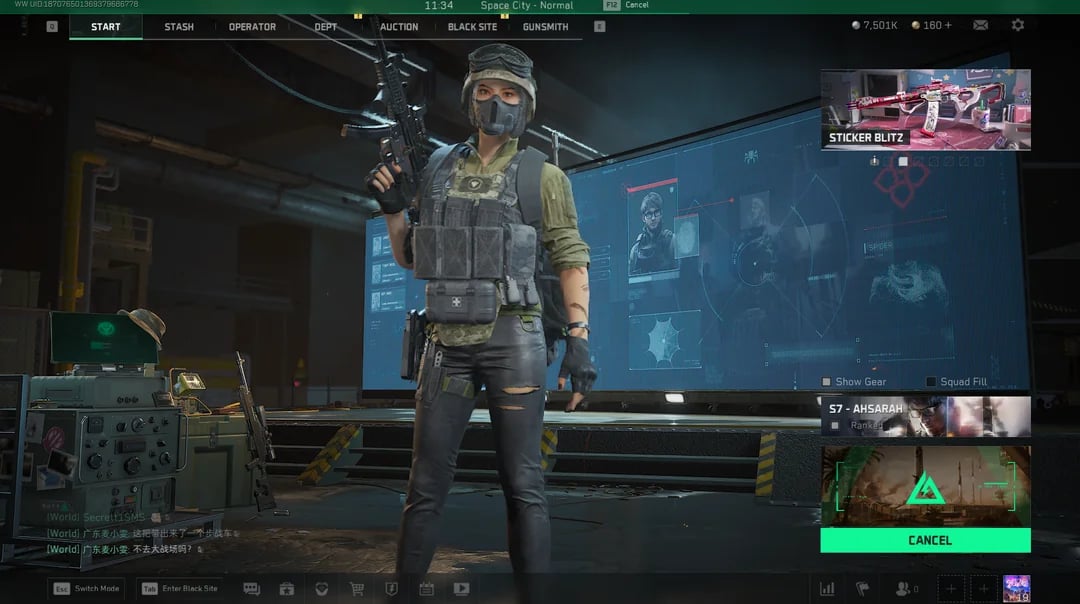Expand the S7 - AHSARAH season panel
This screenshot has width=1080, height=604.
(925, 416)
